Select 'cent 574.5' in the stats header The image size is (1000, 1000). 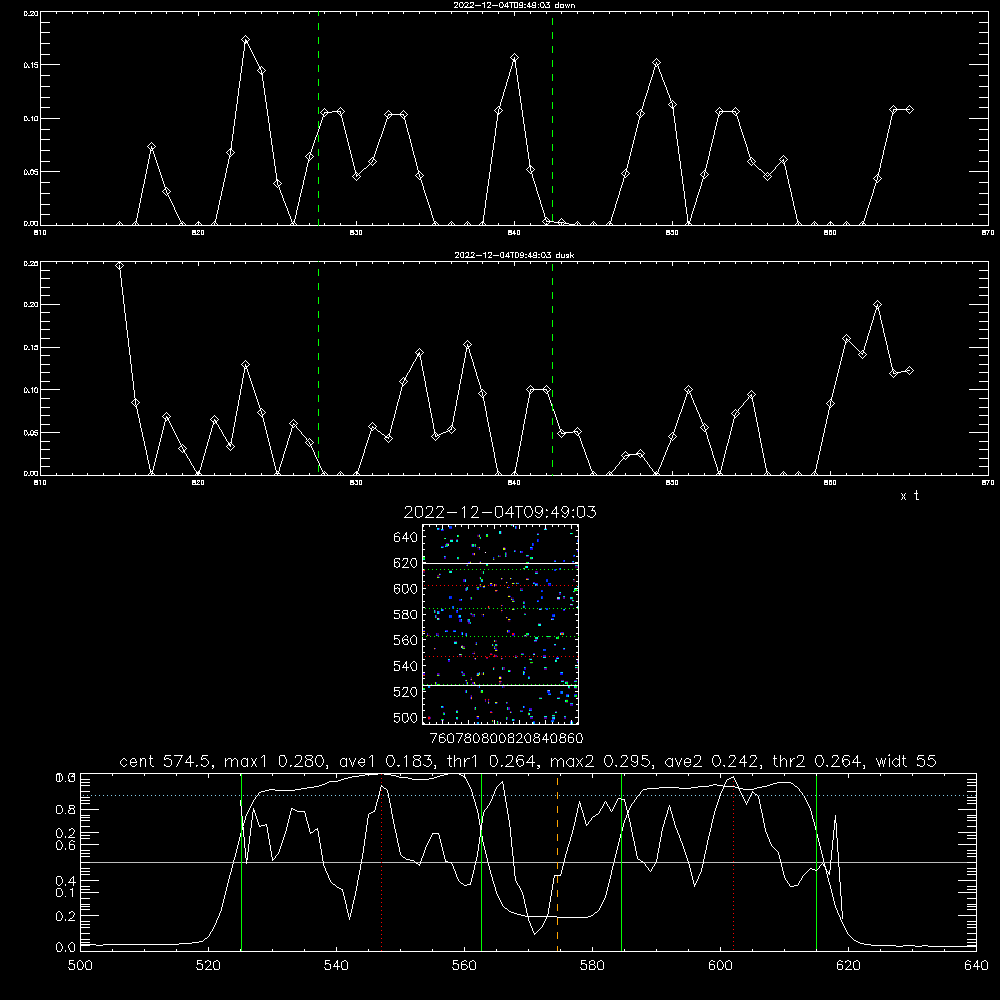click(166, 761)
